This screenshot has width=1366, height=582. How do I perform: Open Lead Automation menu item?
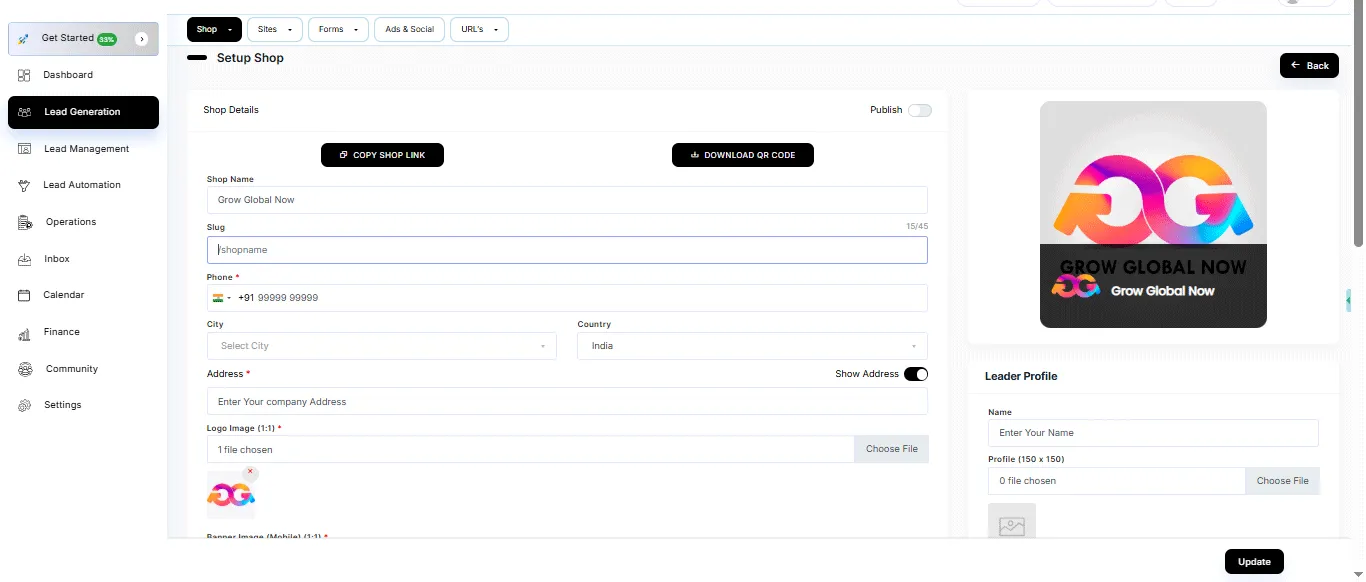coord(82,185)
